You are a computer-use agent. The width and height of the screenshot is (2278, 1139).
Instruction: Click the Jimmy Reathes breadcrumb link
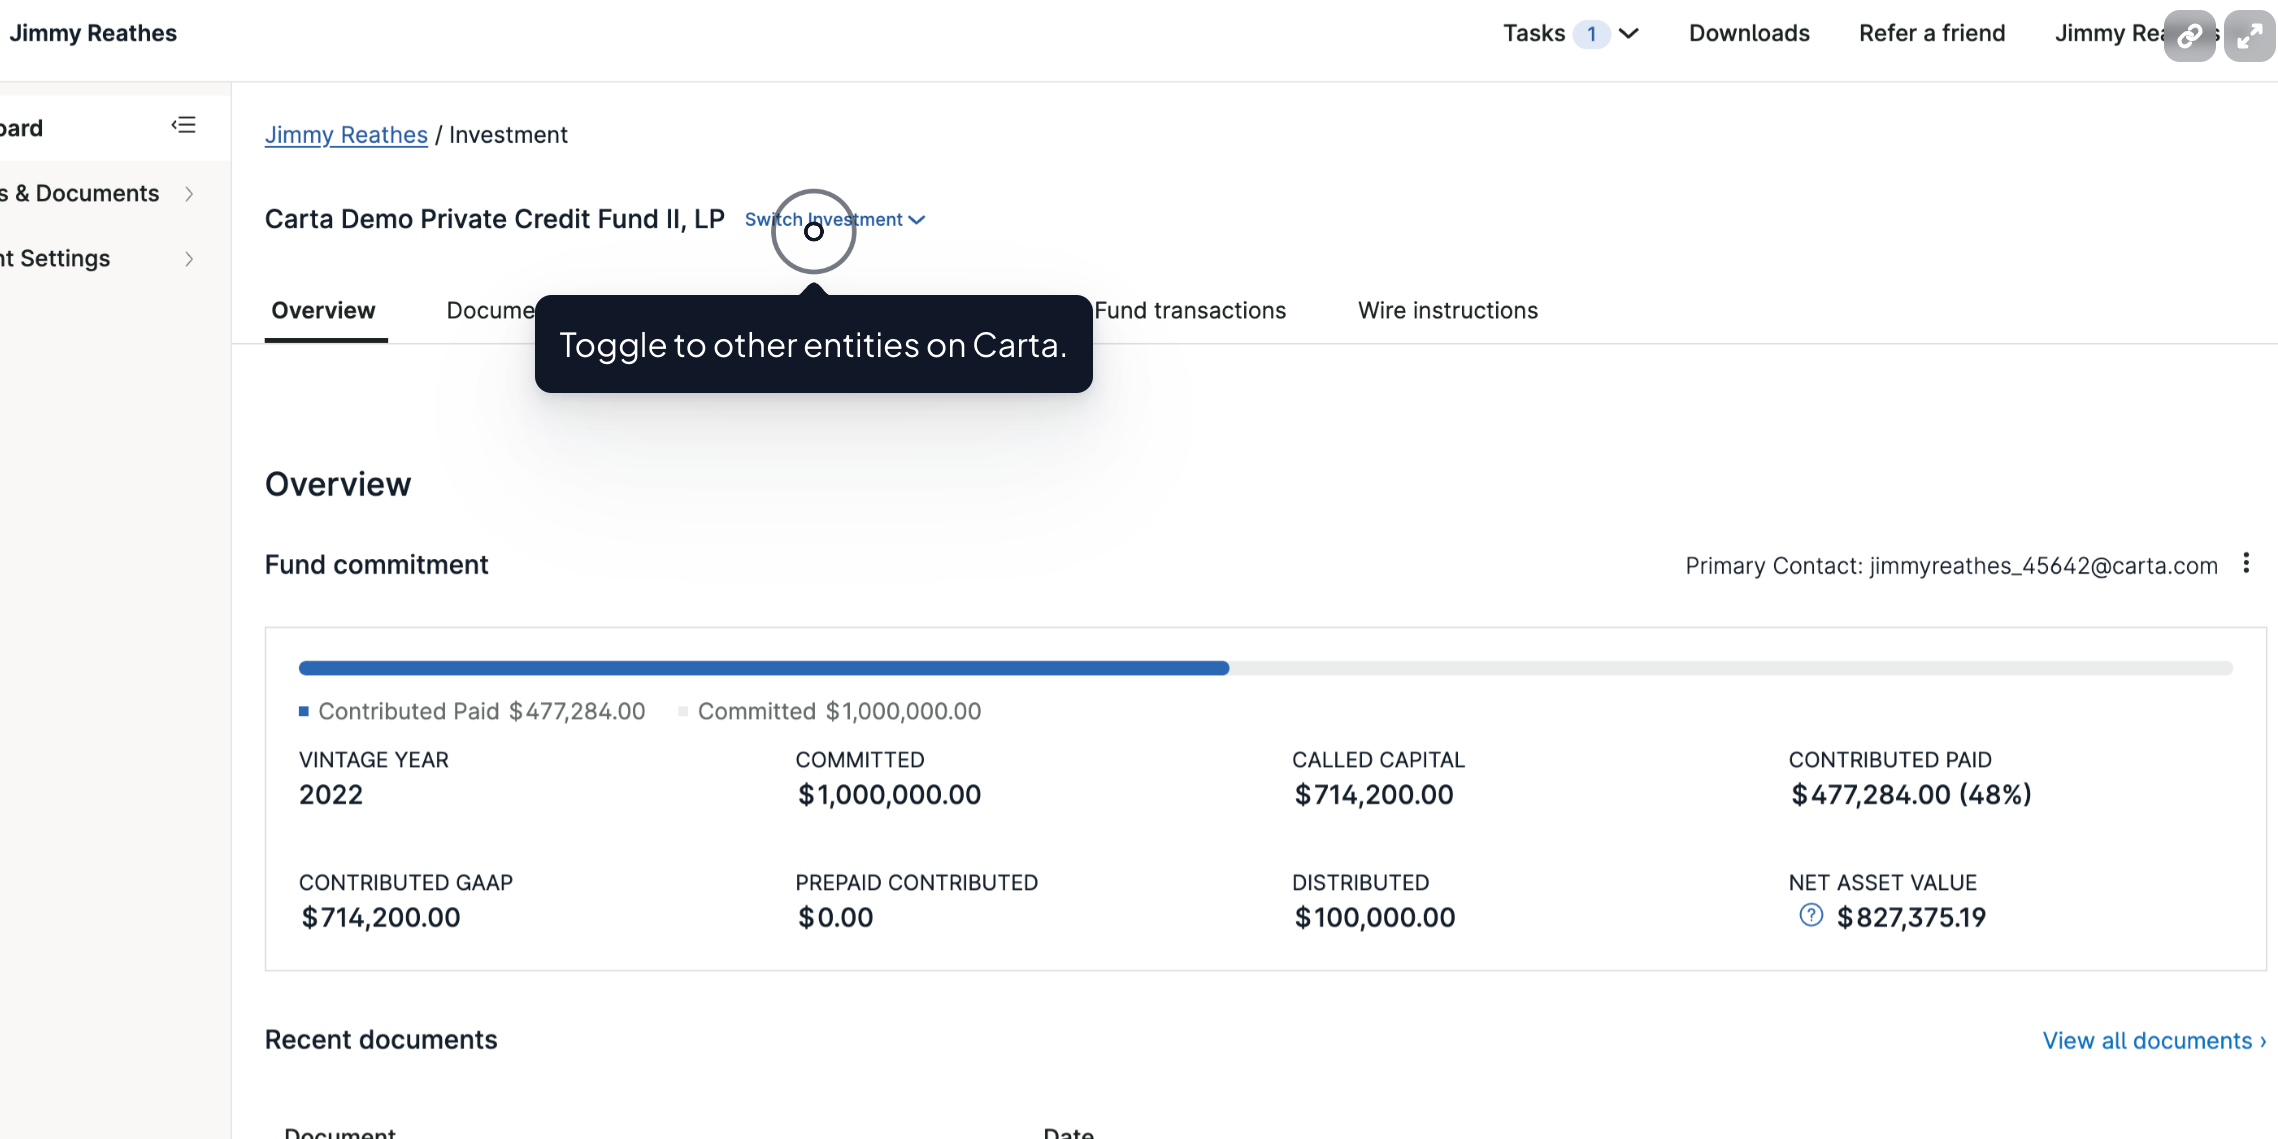tap(346, 135)
